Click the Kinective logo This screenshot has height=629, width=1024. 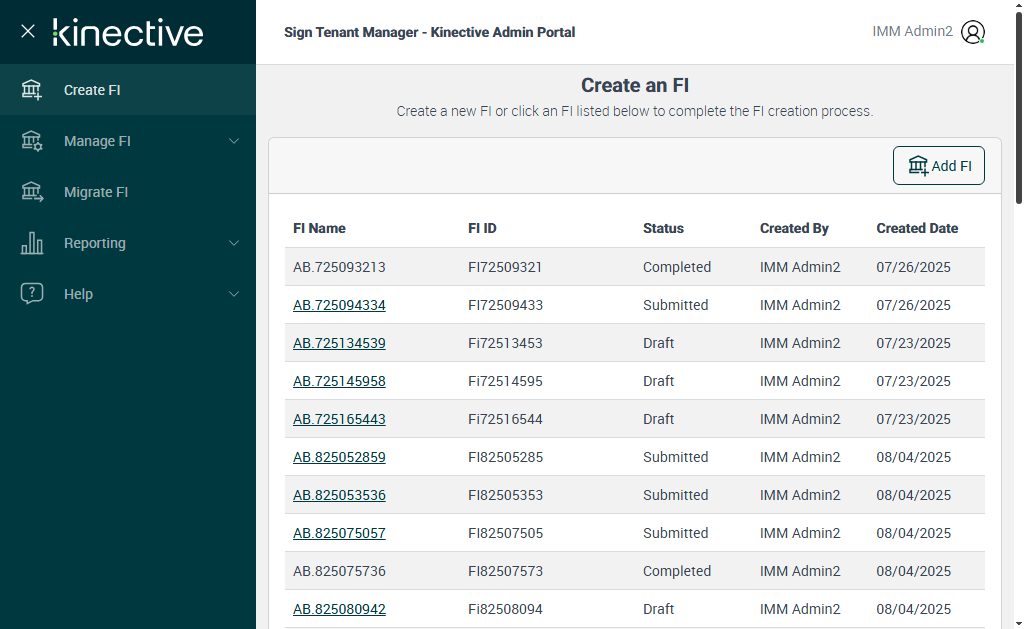pos(128,32)
